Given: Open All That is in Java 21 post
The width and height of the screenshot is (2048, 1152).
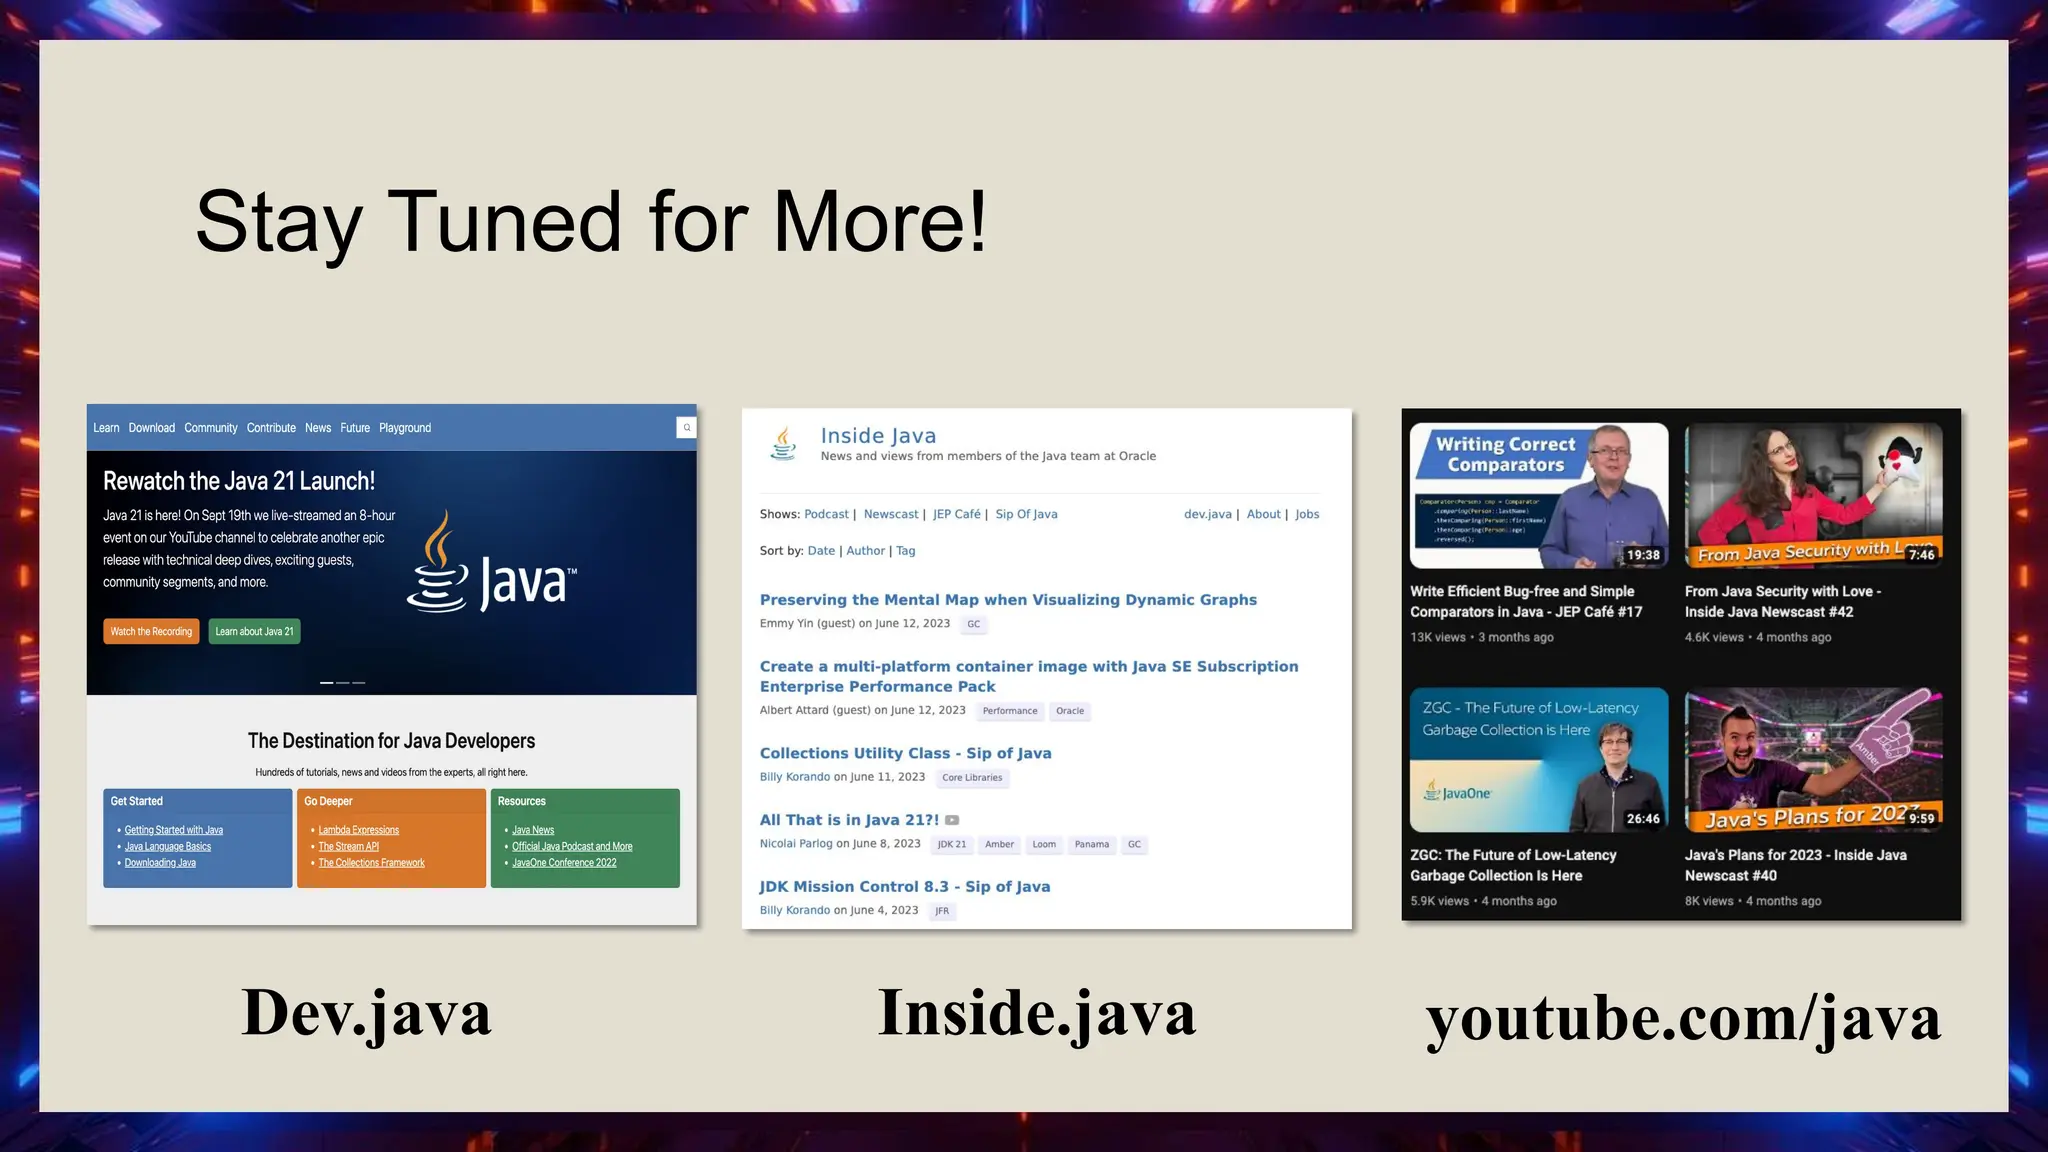Looking at the screenshot, I should coord(849,820).
